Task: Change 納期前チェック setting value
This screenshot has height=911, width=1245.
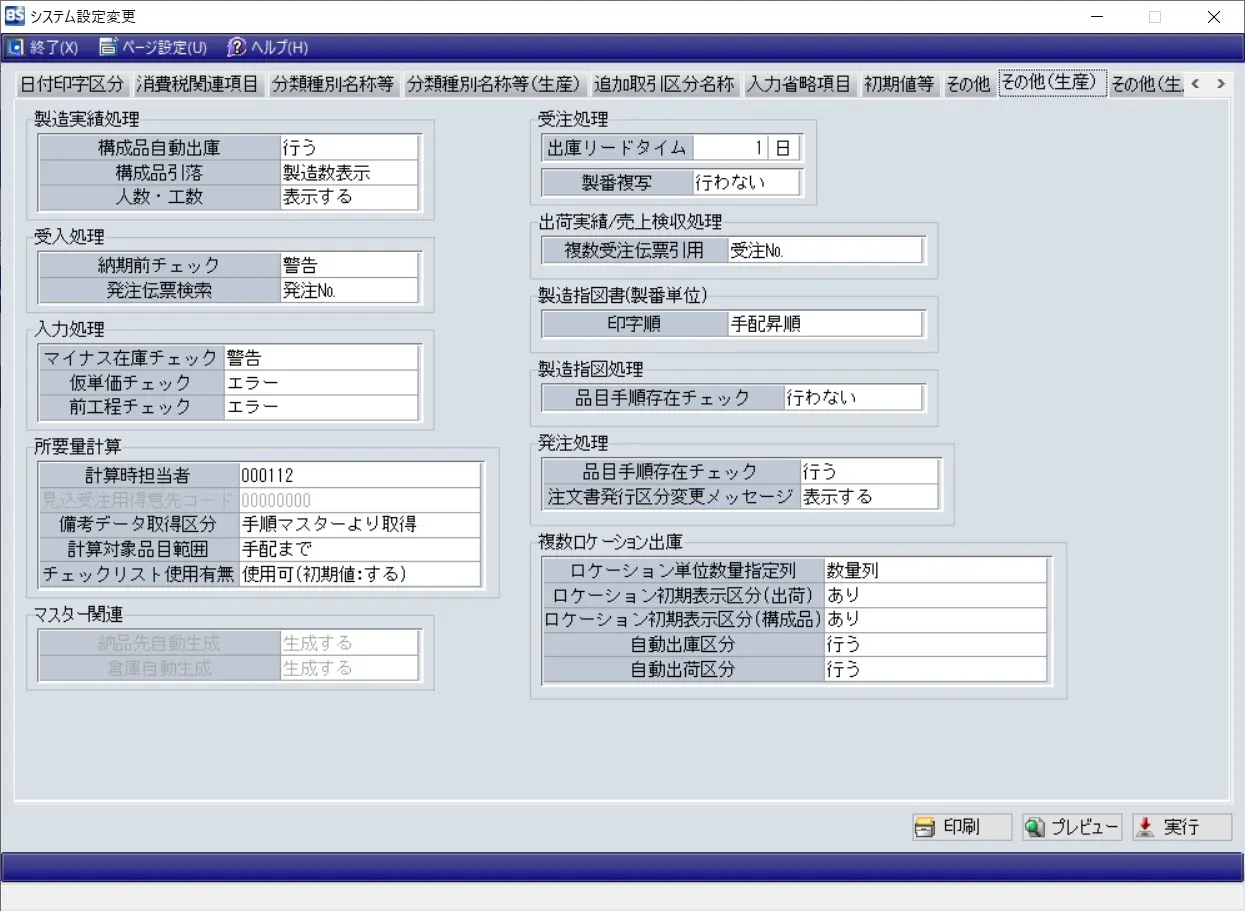Action: point(348,266)
